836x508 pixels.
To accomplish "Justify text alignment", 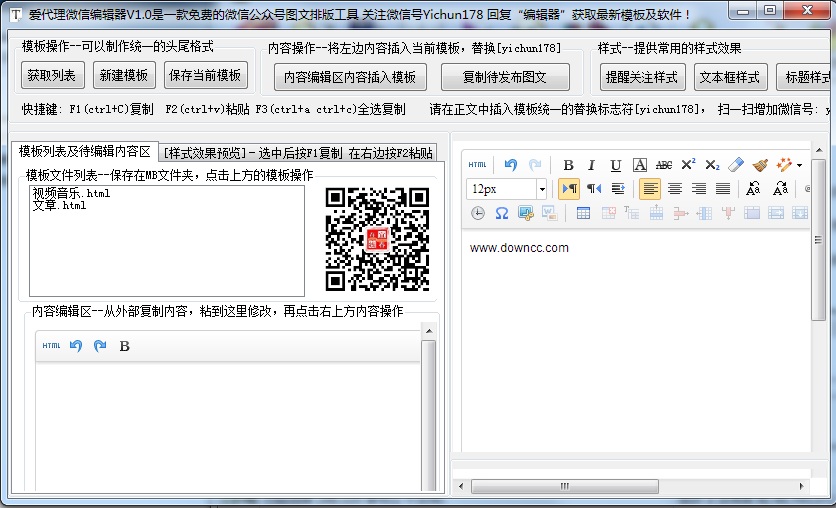I will [x=723, y=189].
